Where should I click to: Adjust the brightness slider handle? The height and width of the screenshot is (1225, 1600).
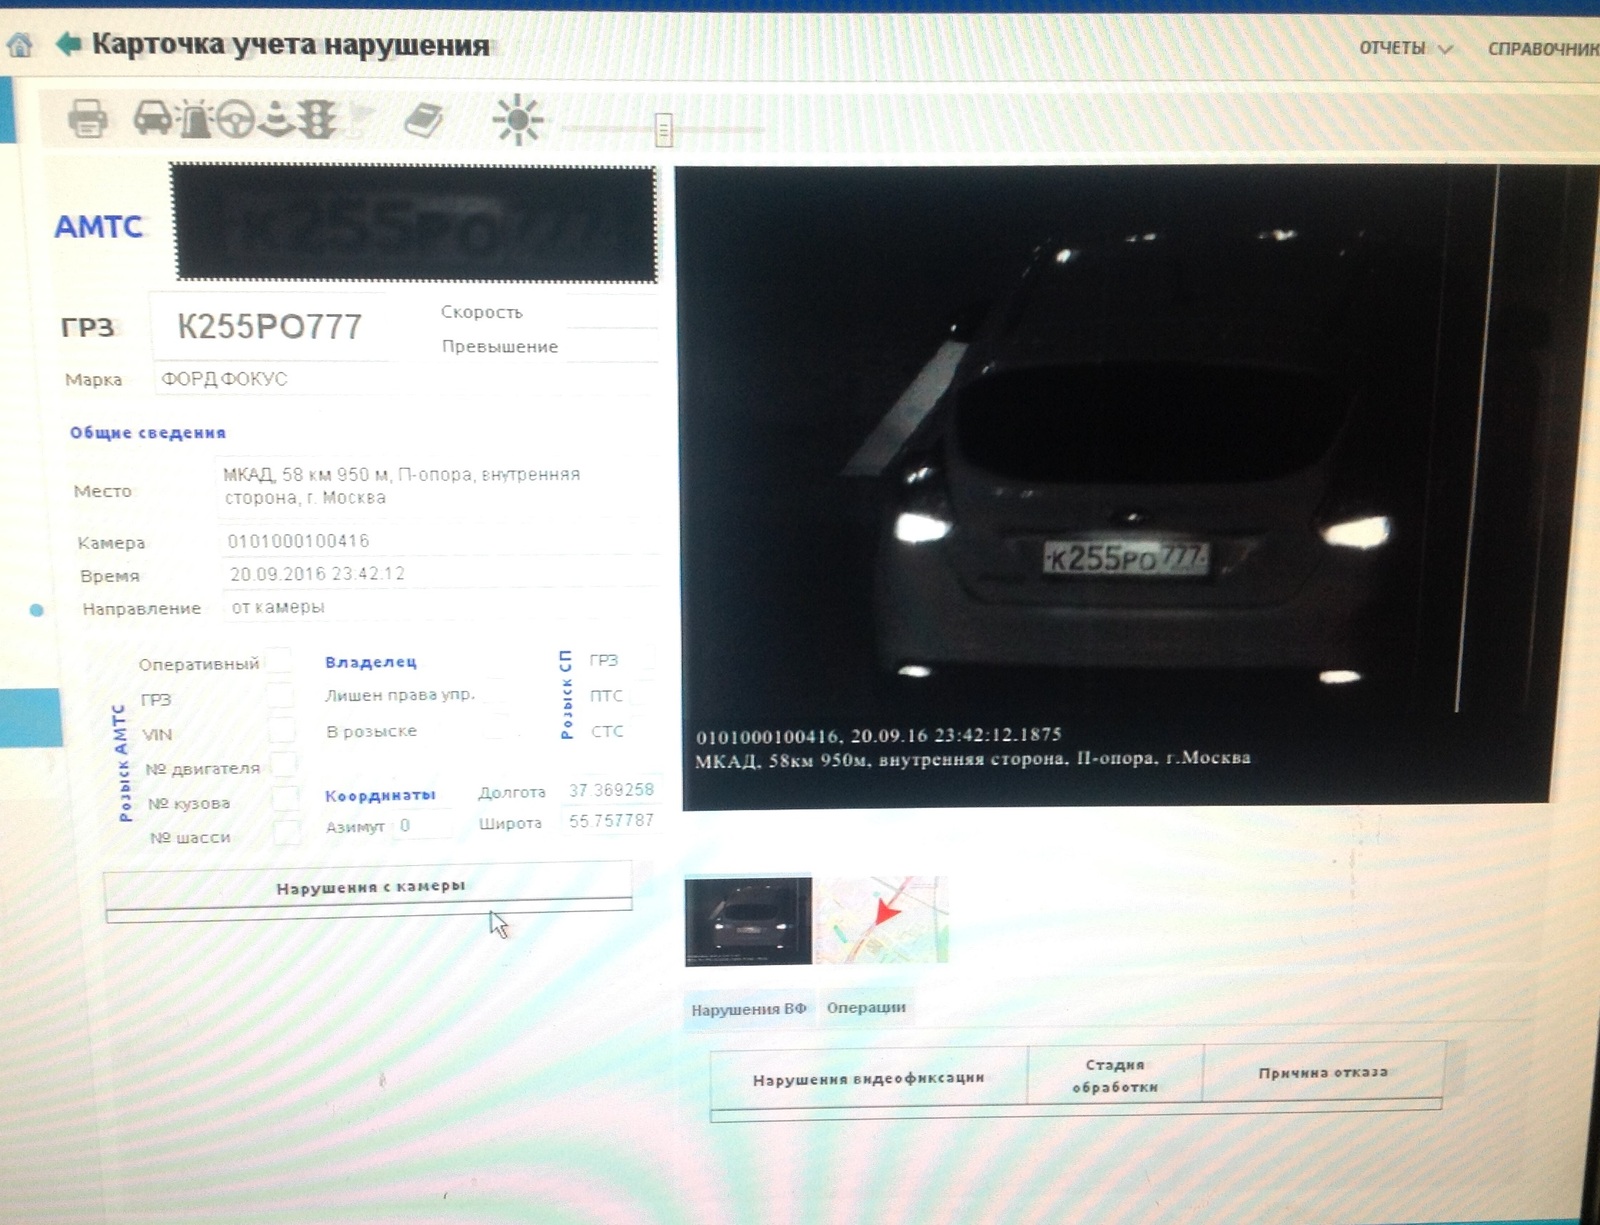pyautogui.click(x=663, y=129)
